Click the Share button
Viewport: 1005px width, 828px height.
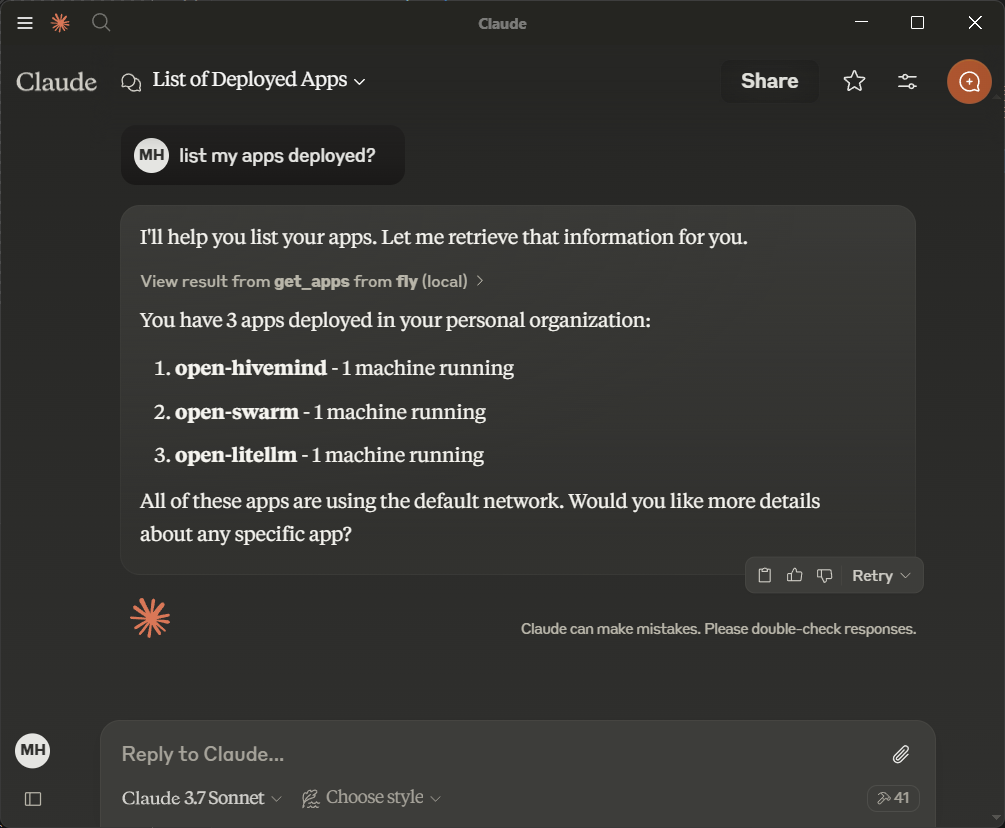[x=769, y=82]
